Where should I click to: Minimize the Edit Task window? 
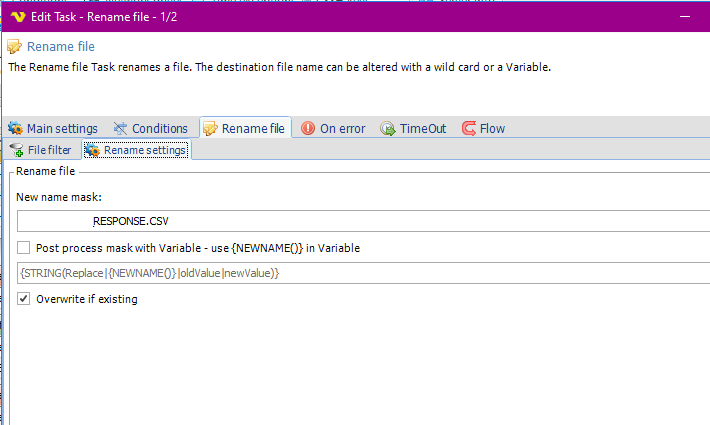(x=684, y=14)
